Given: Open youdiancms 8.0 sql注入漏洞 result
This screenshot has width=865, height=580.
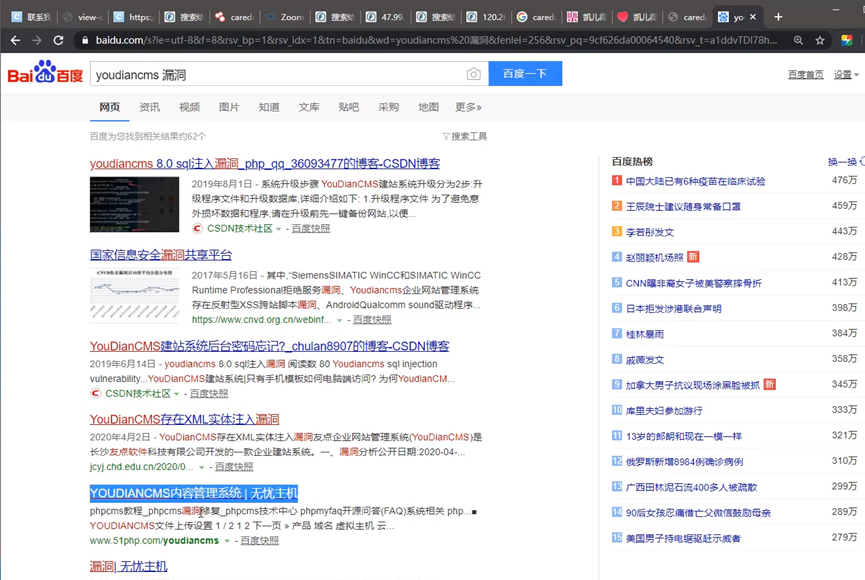Looking at the screenshot, I should tap(265, 163).
